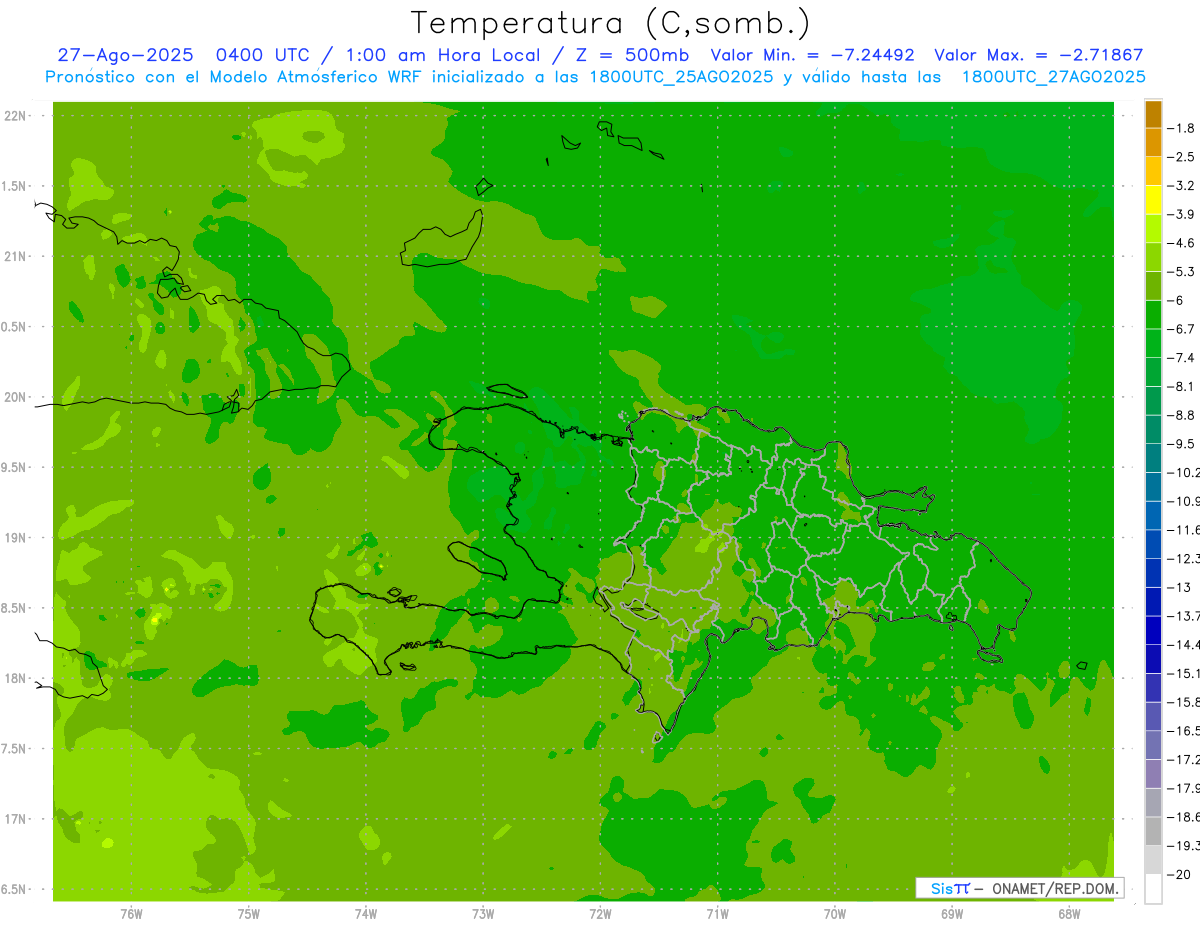
Task: Click the 71W longitude axis label
Action: pyautogui.click(x=717, y=914)
